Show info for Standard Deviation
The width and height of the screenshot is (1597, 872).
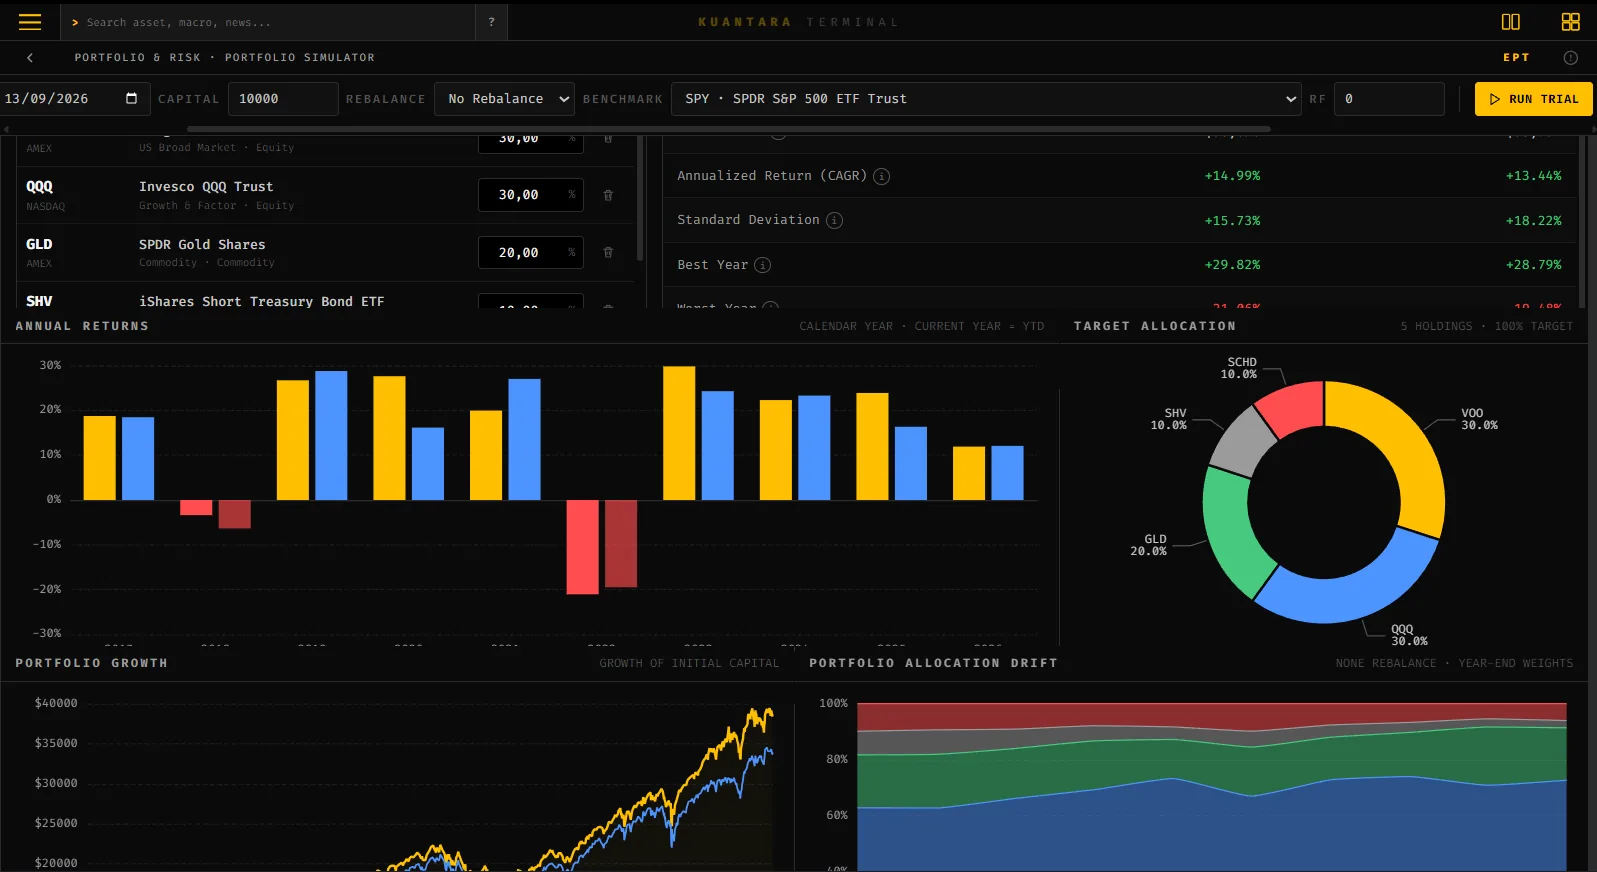834,220
